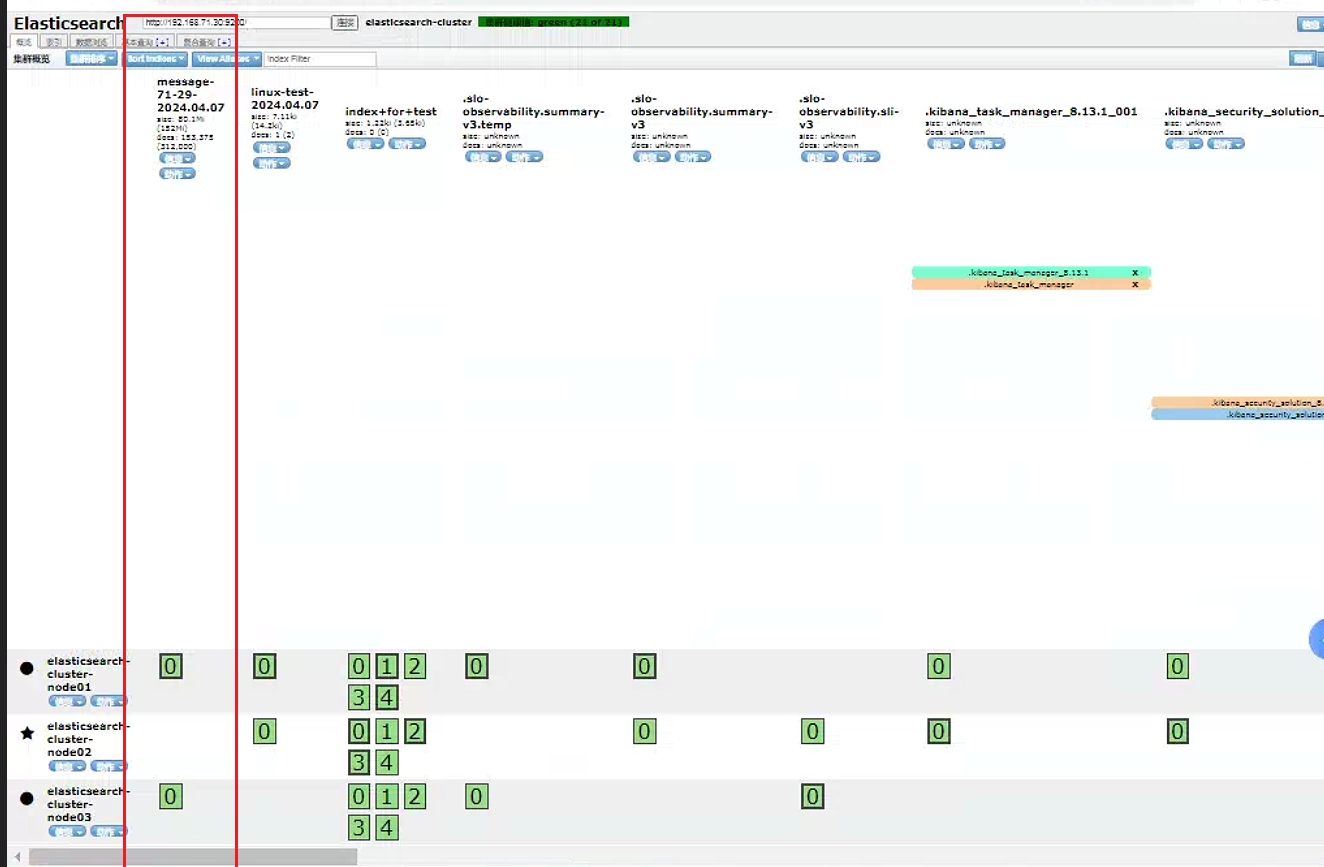Open 信息 info dropdown for .kibana_security_solution index

1184,144
